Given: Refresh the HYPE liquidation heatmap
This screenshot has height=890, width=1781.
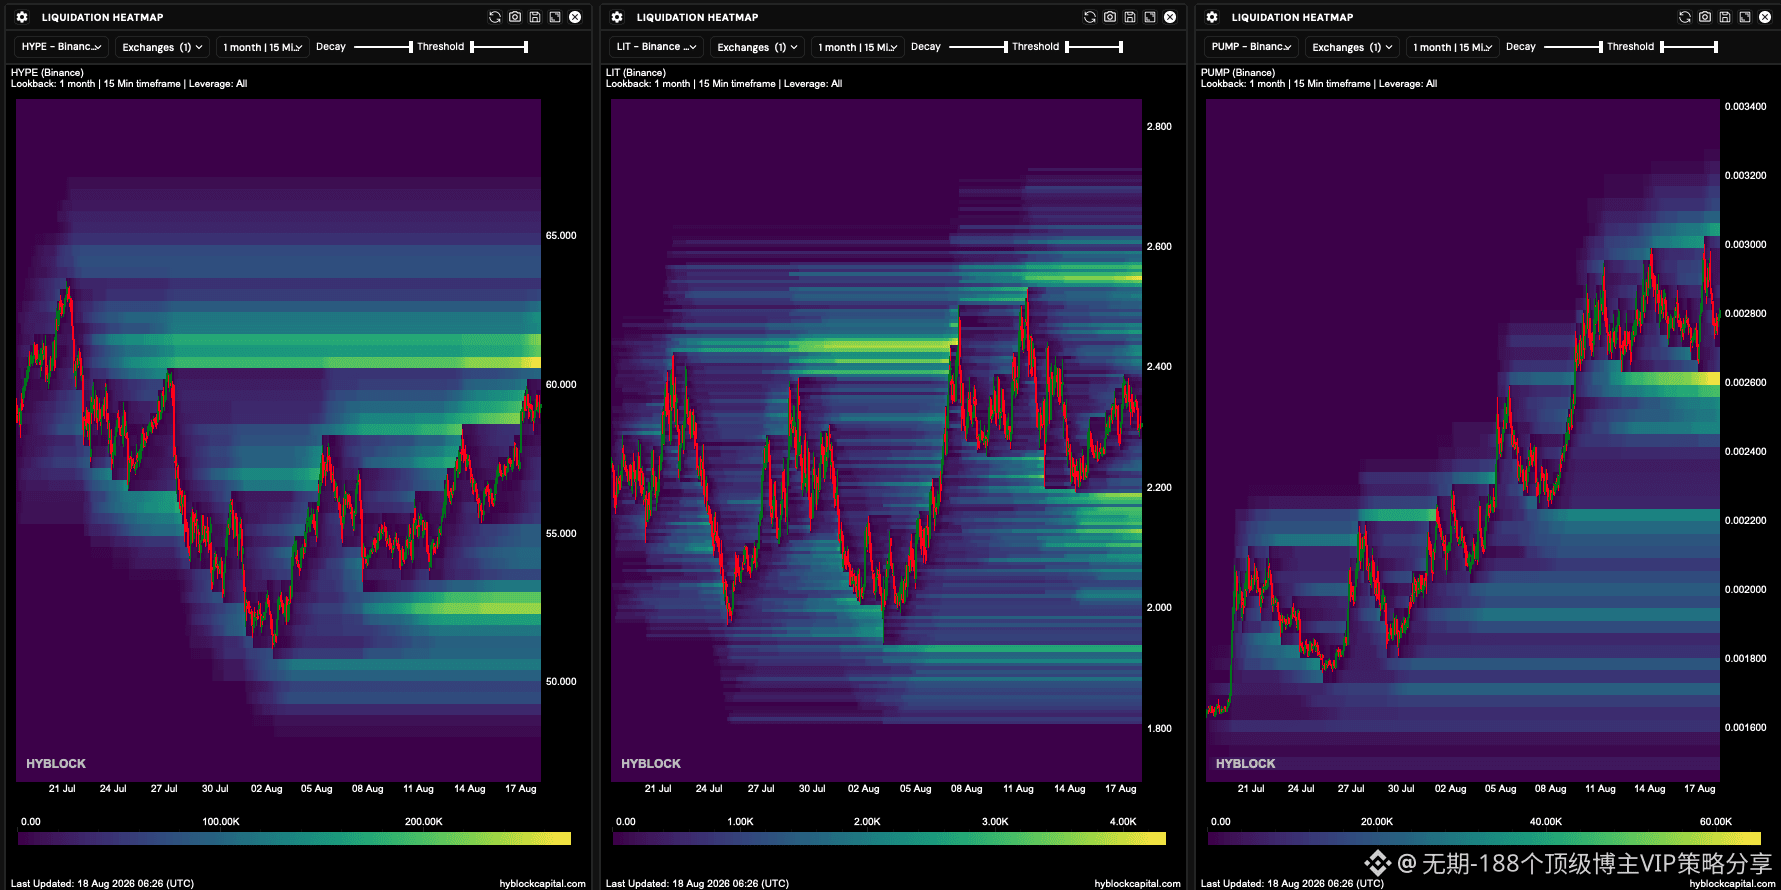Looking at the screenshot, I should (x=495, y=17).
